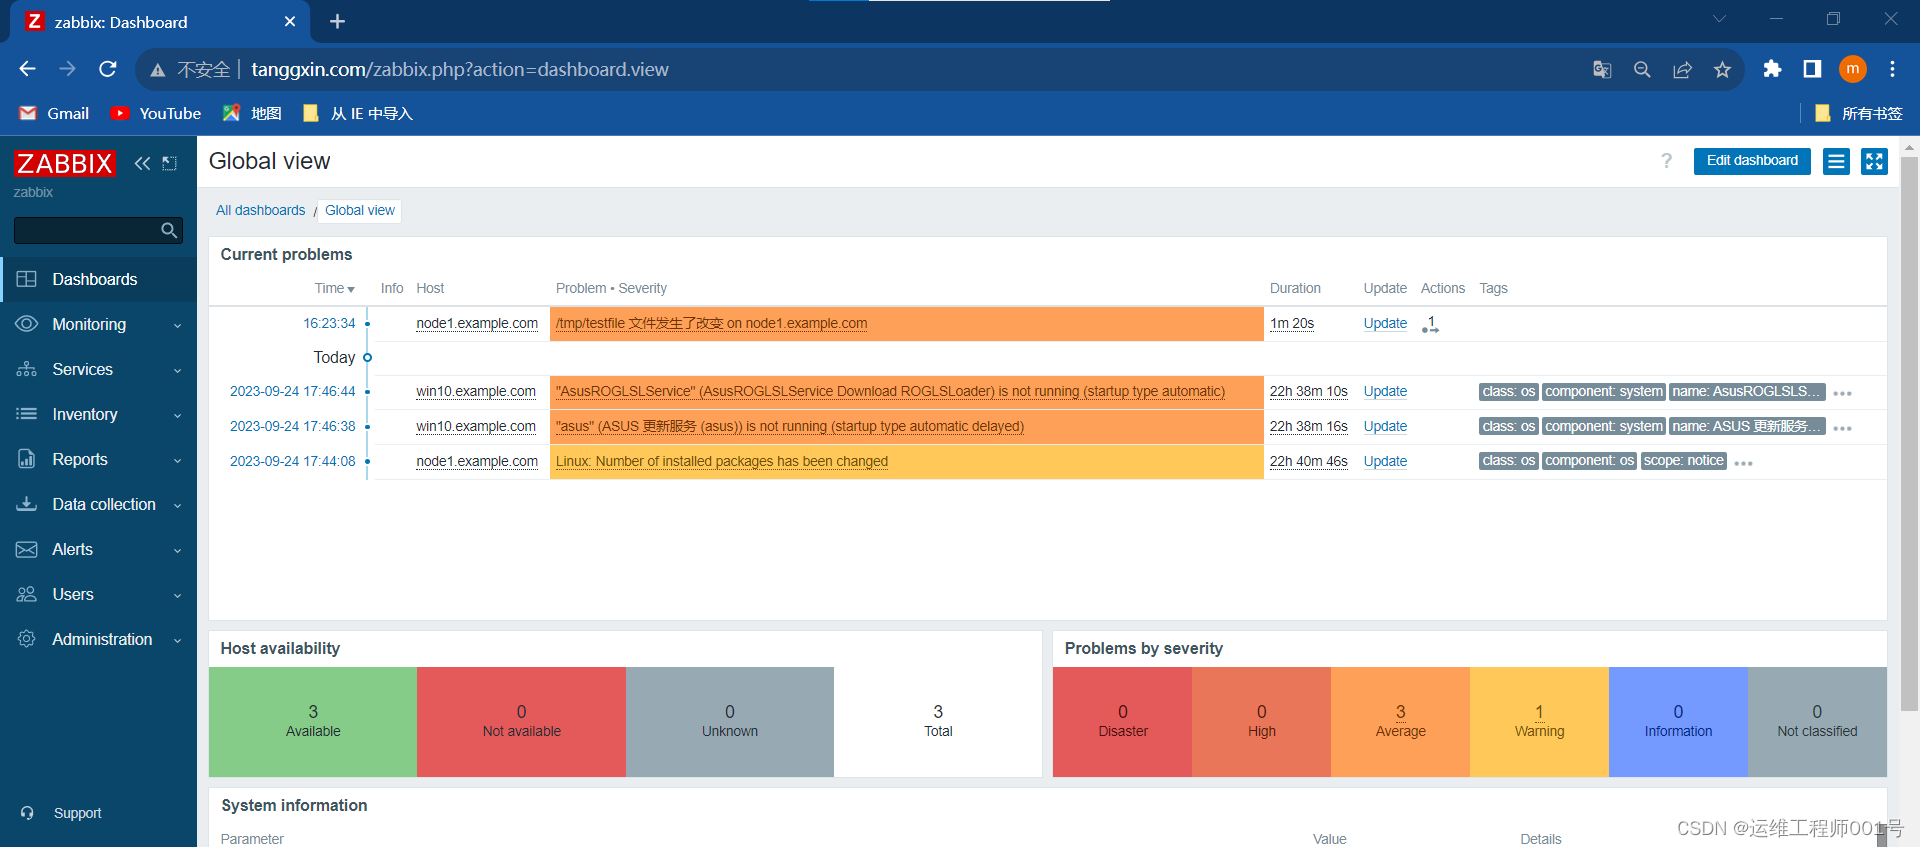Sort problems by Time column
This screenshot has height=847, width=1920.
click(x=334, y=288)
